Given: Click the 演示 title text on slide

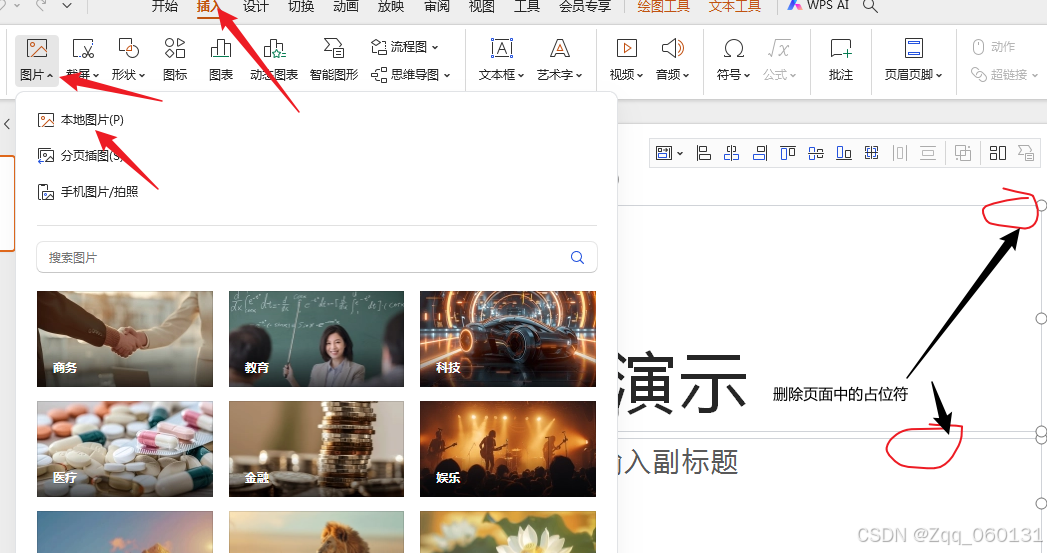Looking at the screenshot, I should (681, 383).
